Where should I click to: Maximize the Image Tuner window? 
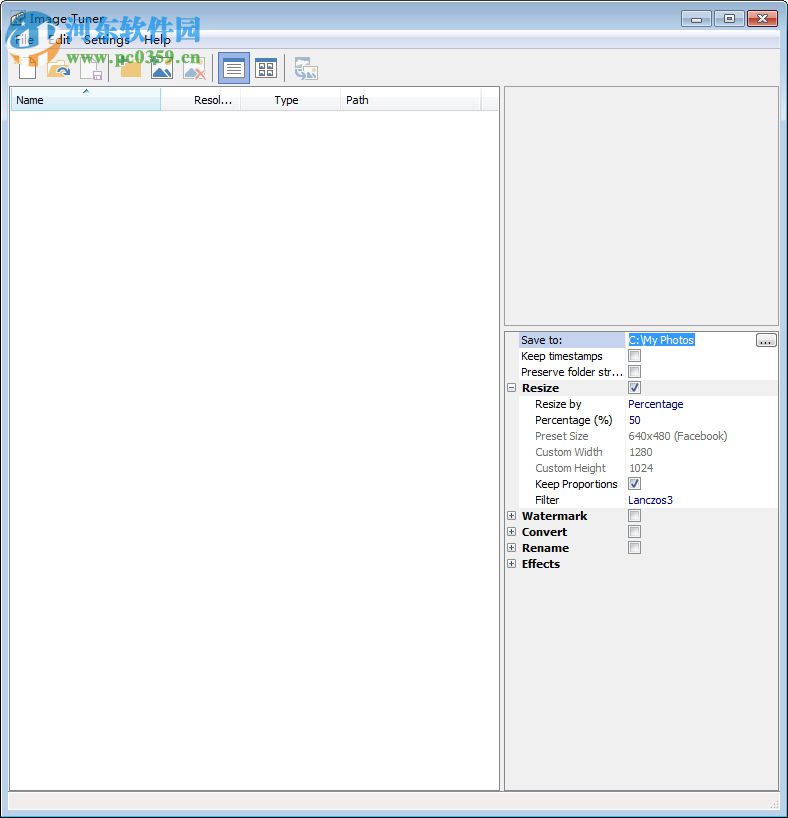pos(729,19)
